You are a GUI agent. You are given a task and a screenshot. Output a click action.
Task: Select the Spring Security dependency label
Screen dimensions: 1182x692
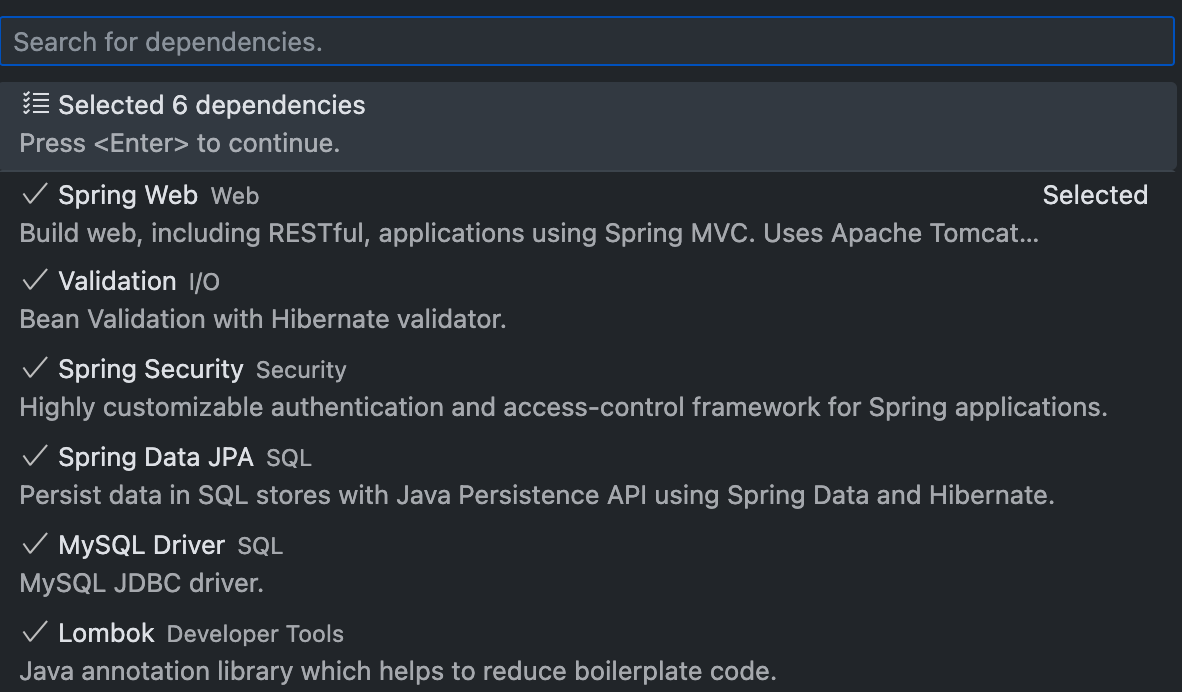pos(151,370)
